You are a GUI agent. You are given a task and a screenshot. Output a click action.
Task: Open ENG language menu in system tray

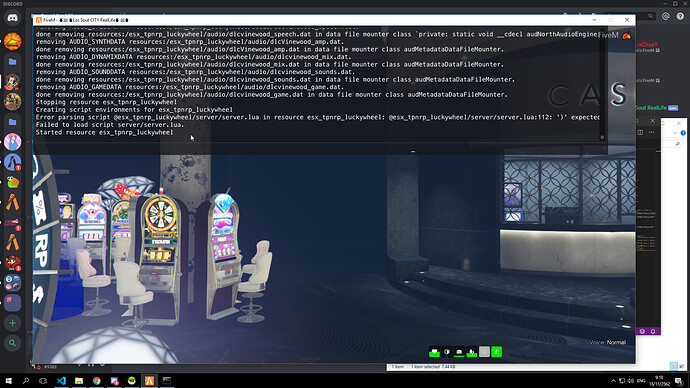pyautogui.click(x=641, y=381)
